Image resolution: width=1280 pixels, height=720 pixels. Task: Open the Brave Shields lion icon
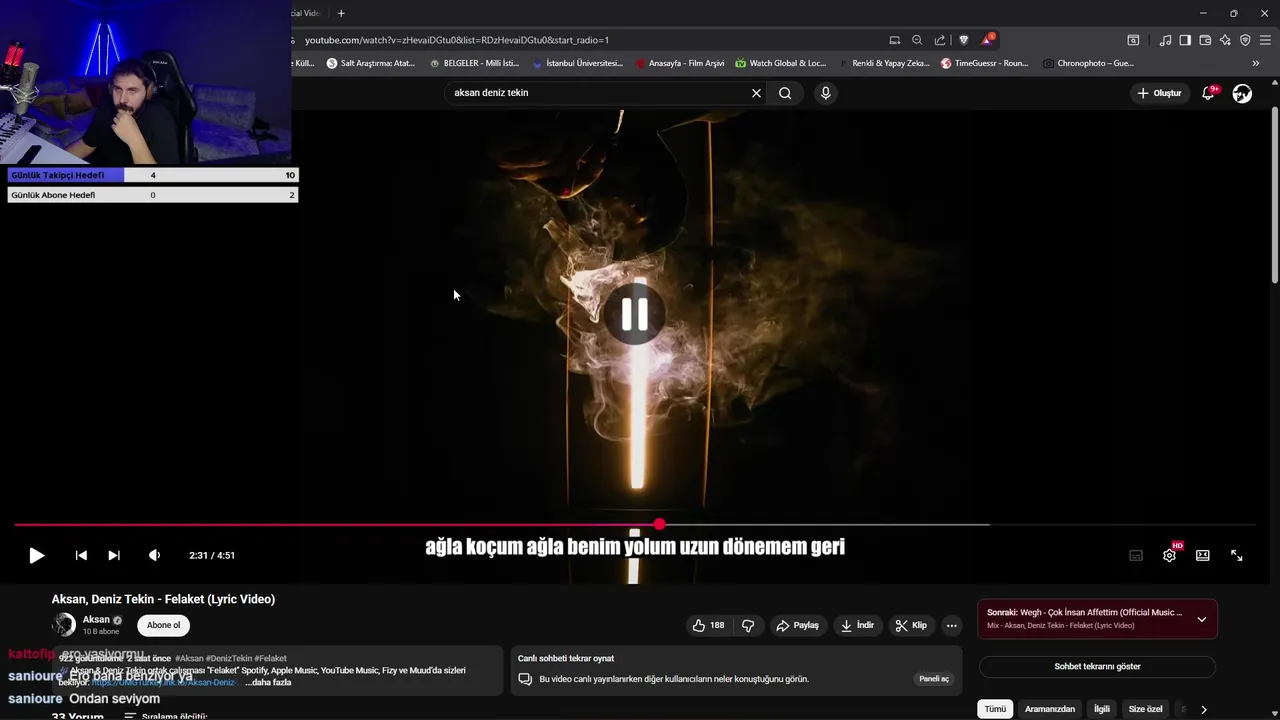pyautogui.click(x=964, y=40)
